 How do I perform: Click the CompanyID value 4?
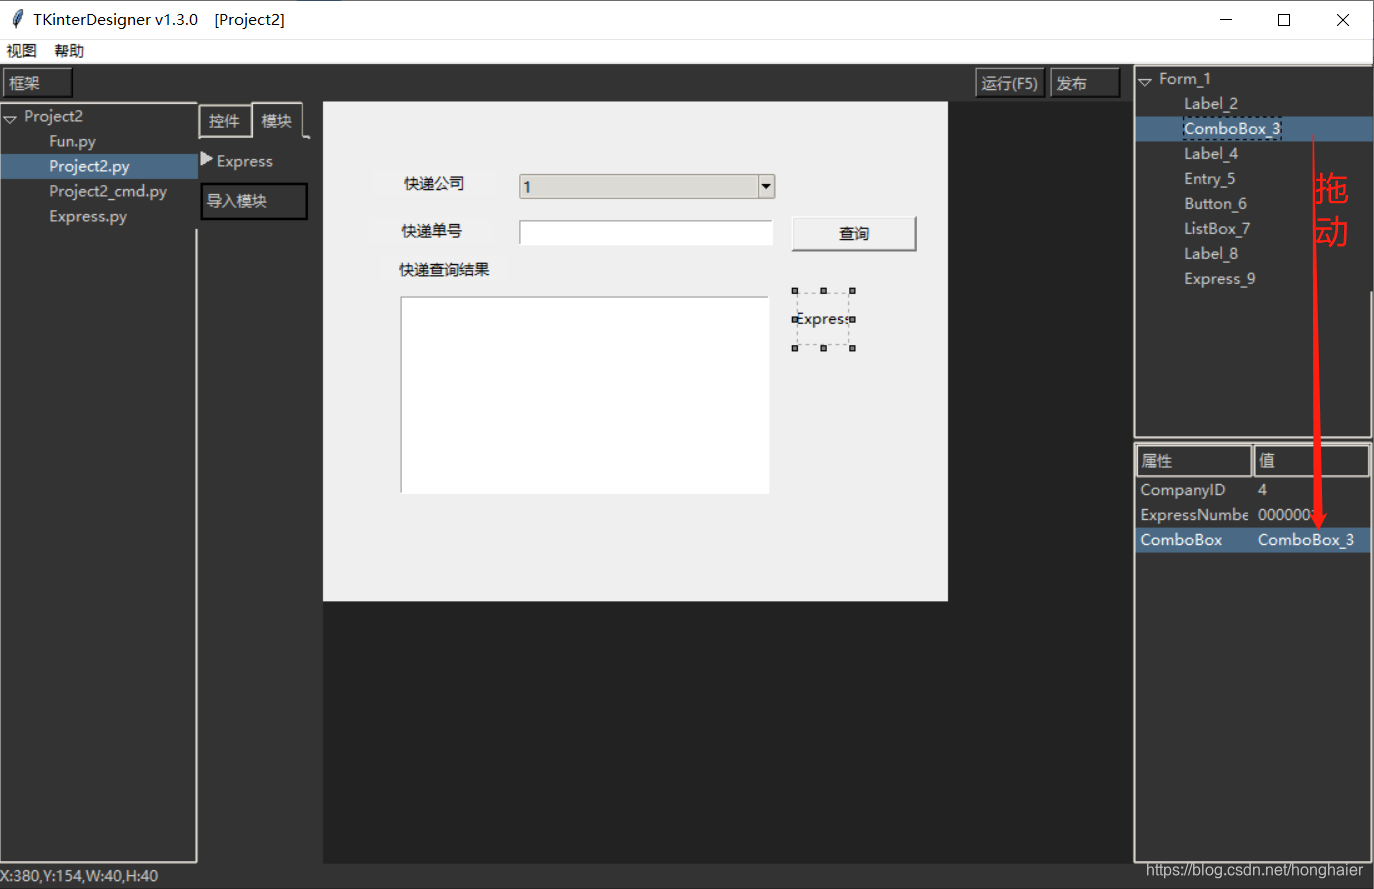(1262, 490)
